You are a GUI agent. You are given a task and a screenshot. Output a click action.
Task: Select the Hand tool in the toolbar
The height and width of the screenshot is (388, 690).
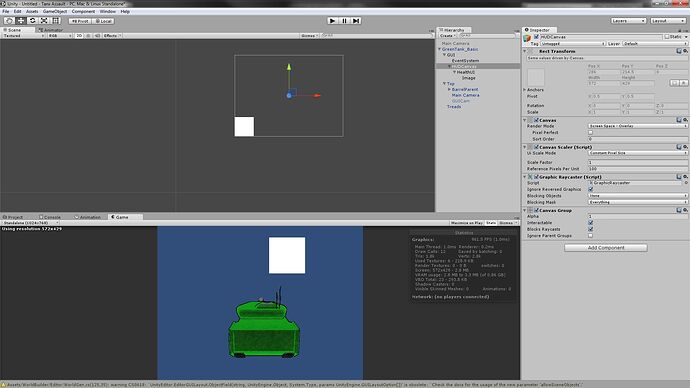[9, 21]
